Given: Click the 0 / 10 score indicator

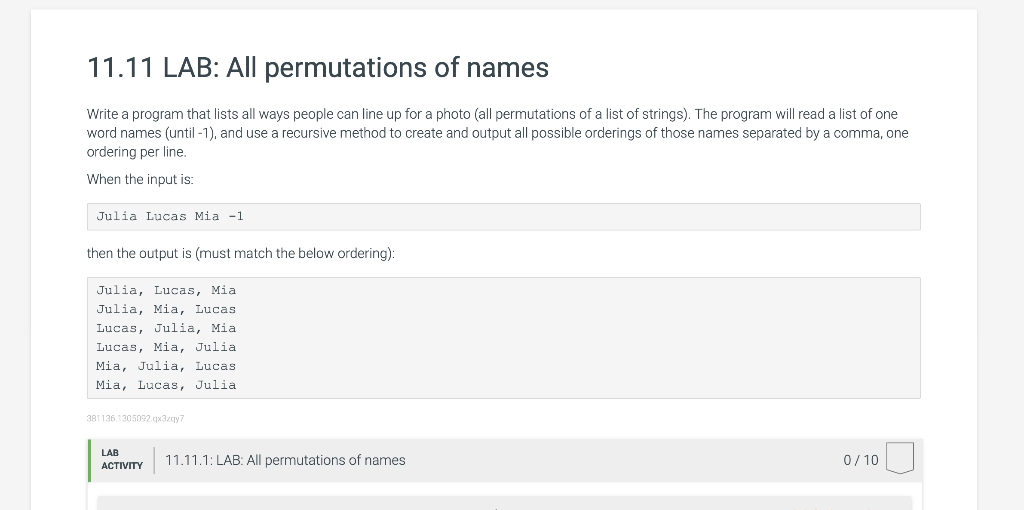Looking at the screenshot, I should (x=861, y=460).
